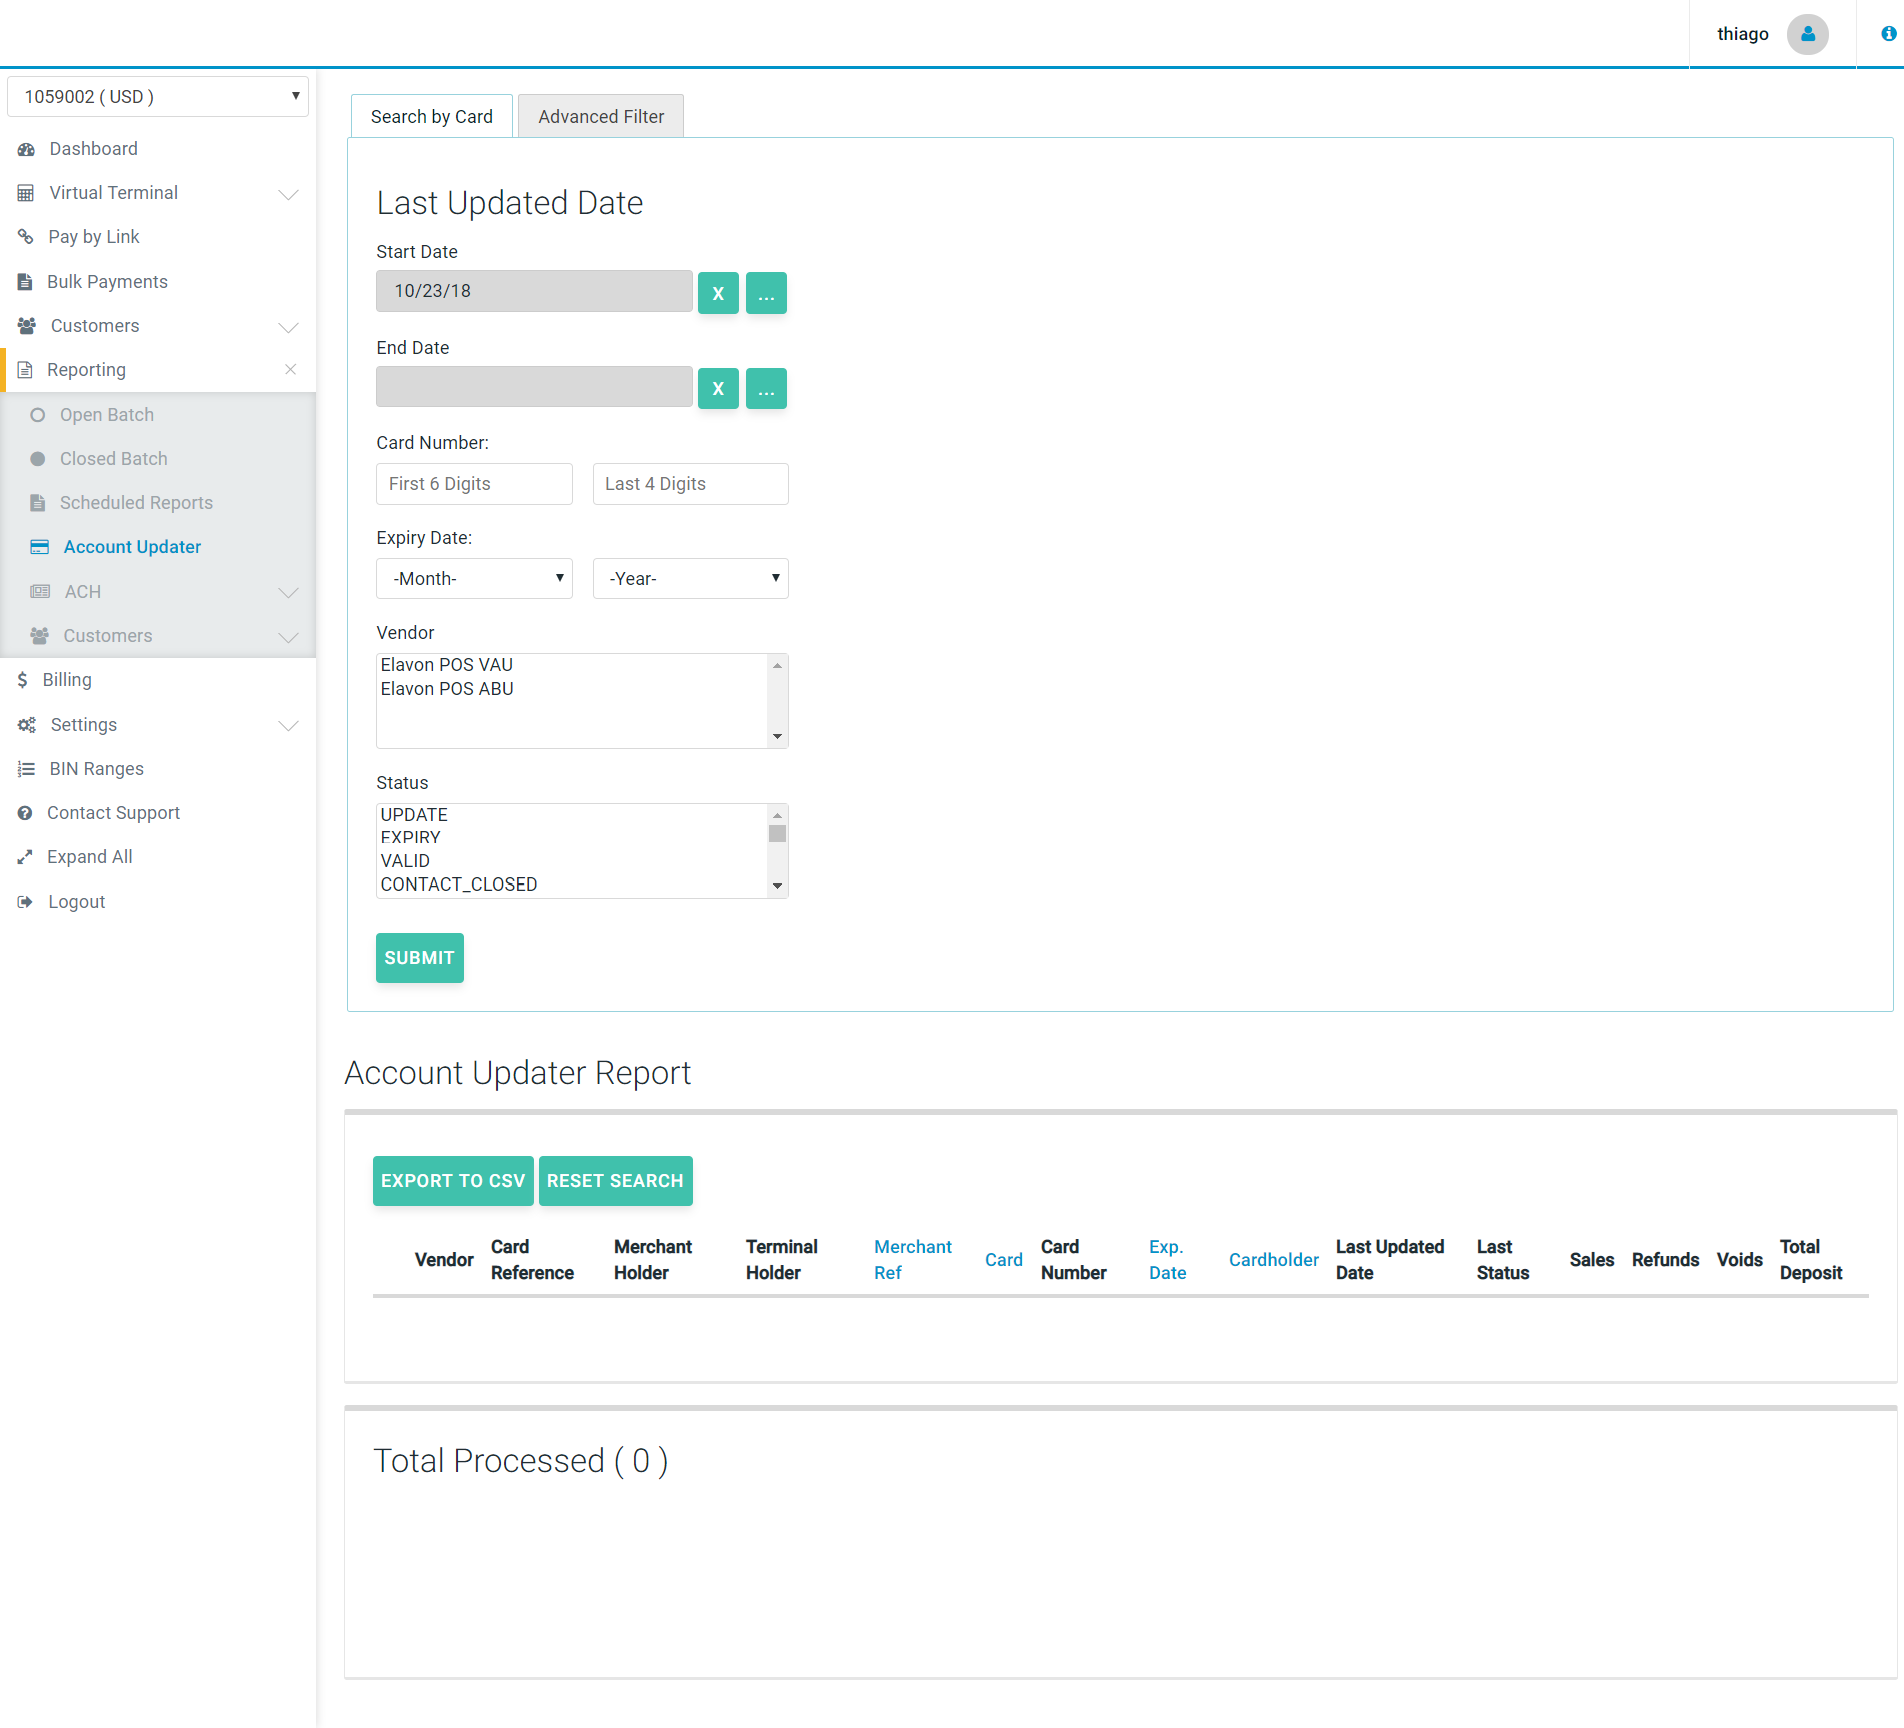The image size is (1904, 1728).
Task: Click the Pay by Link chain icon
Action: click(x=26, y=237)
